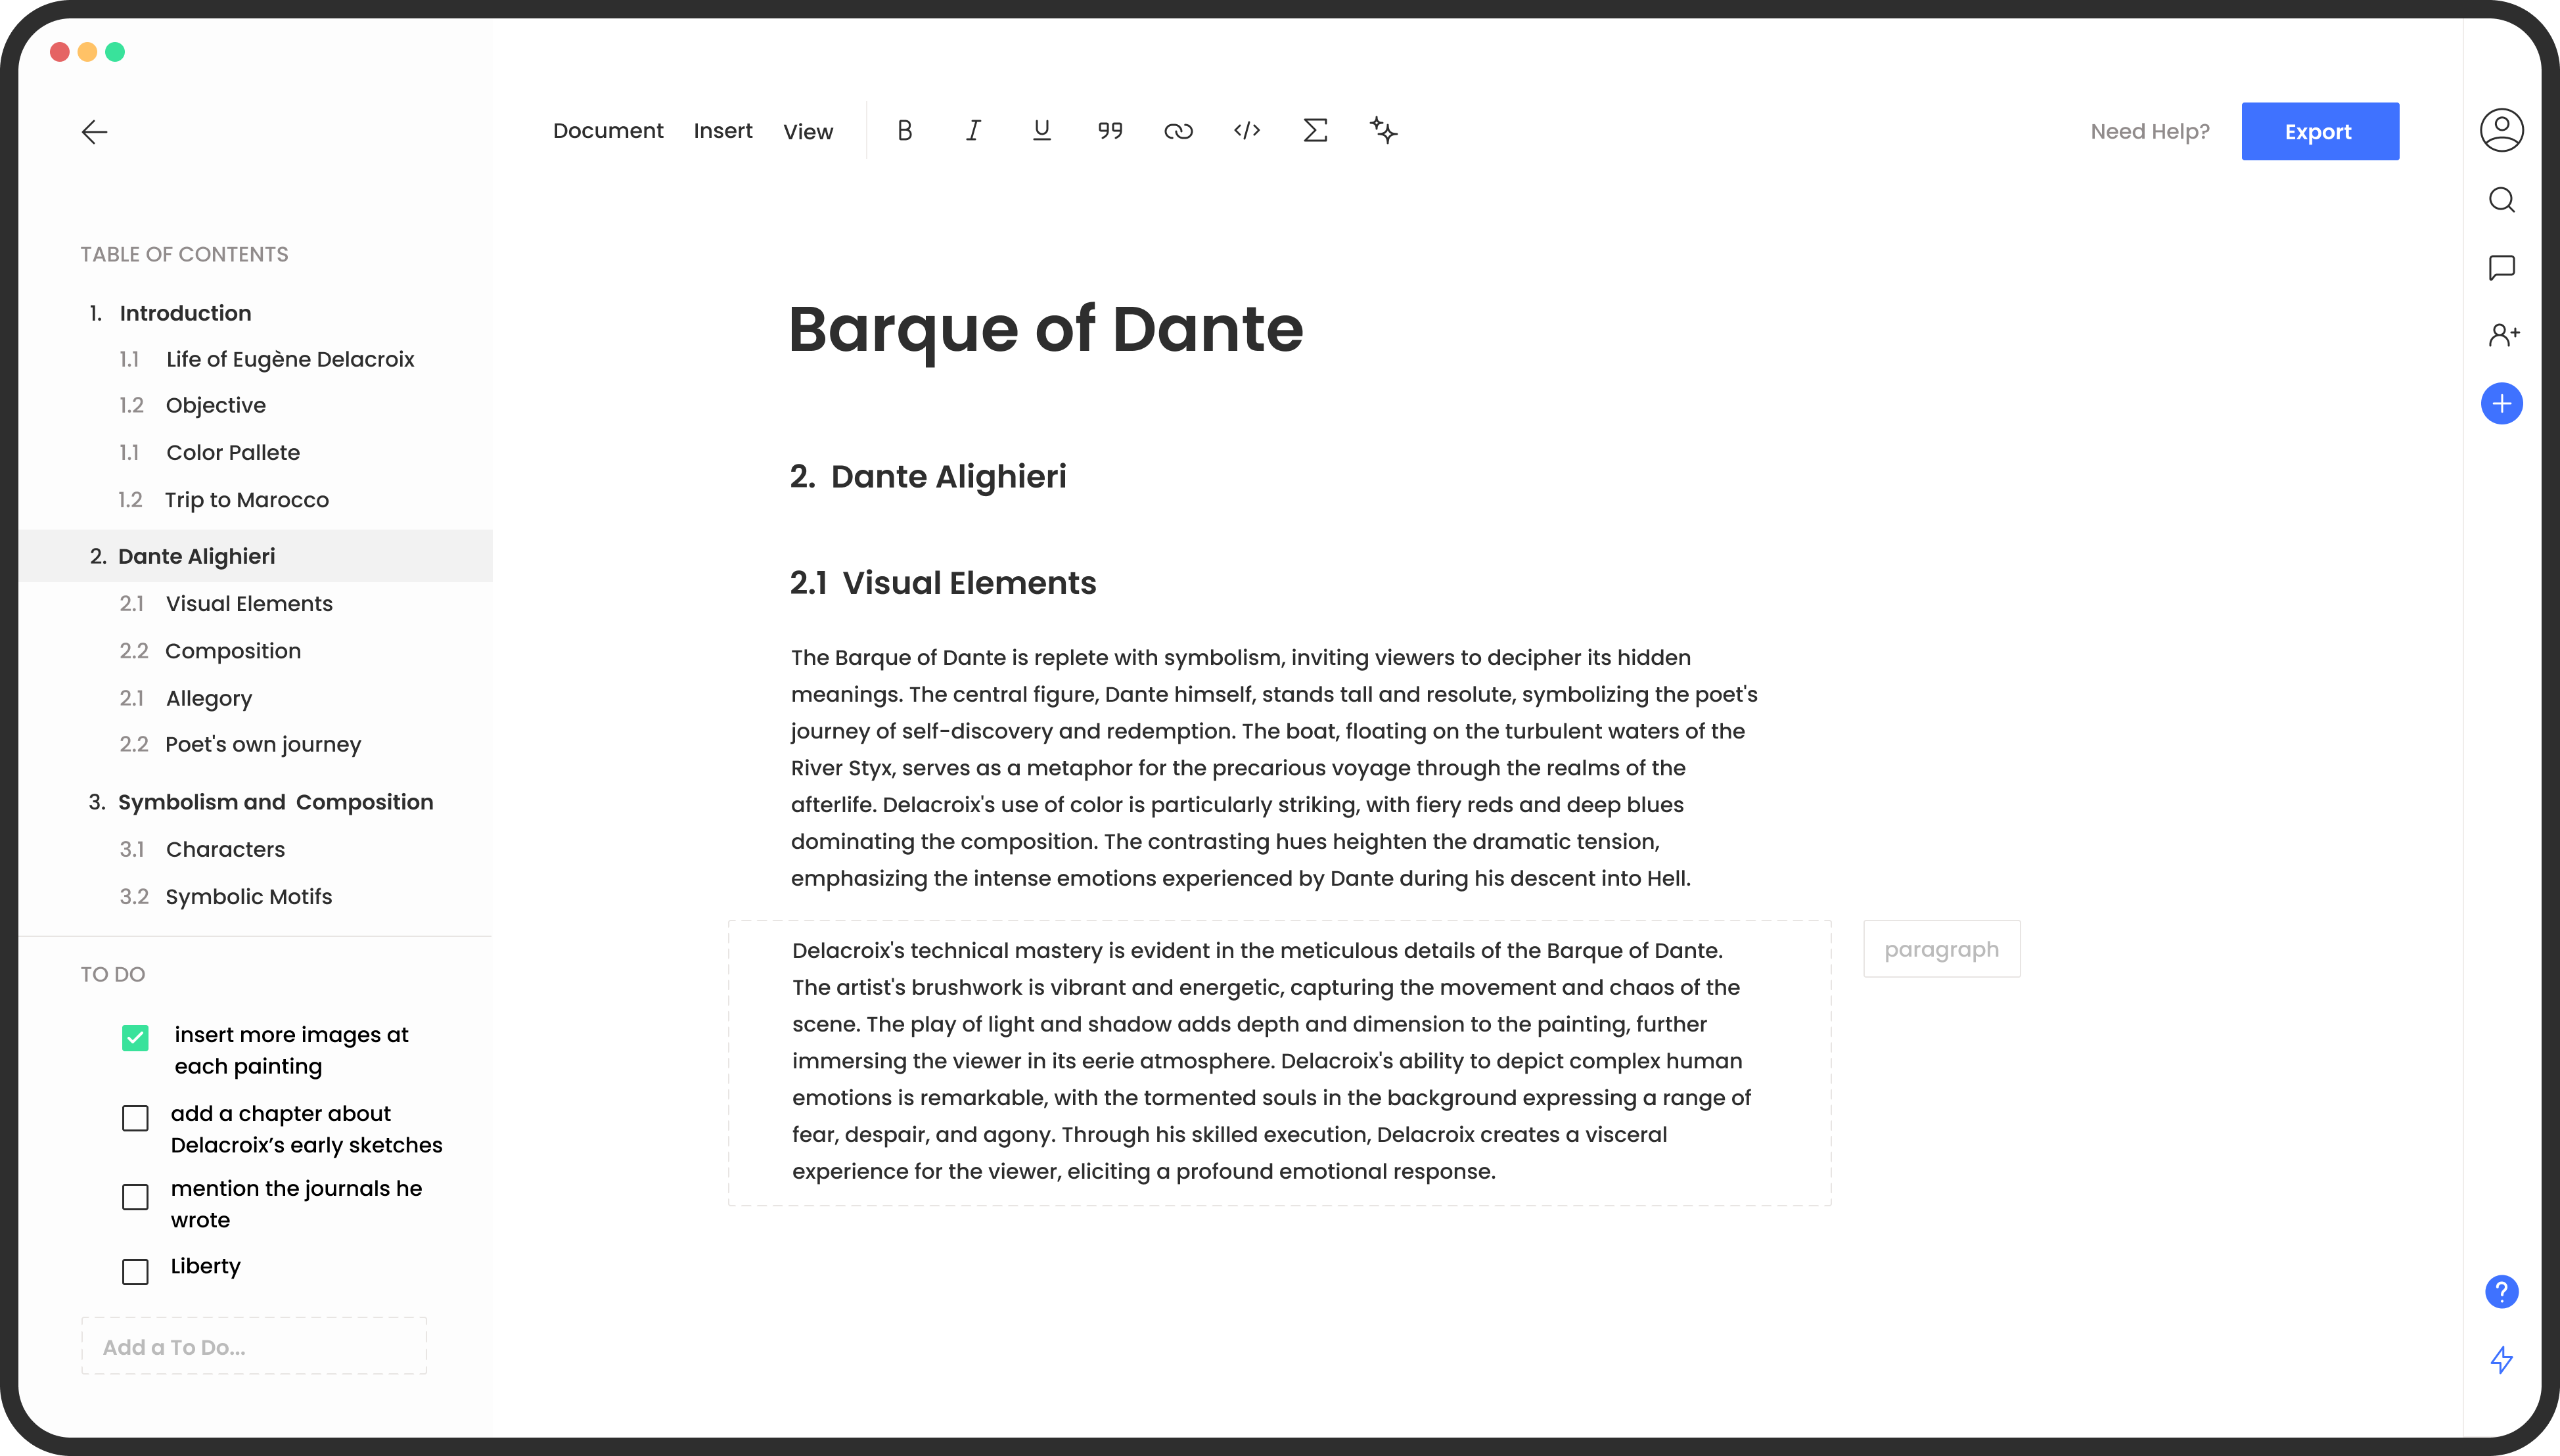Click the blue plus button

tap(2501, 404)
